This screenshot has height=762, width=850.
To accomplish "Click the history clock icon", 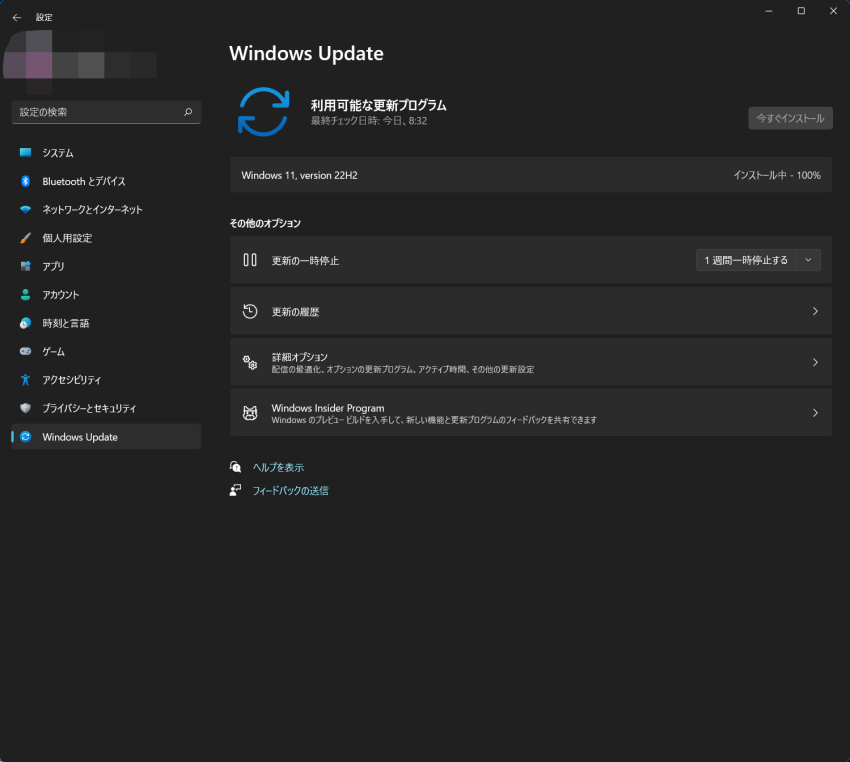I will (250, 311).
